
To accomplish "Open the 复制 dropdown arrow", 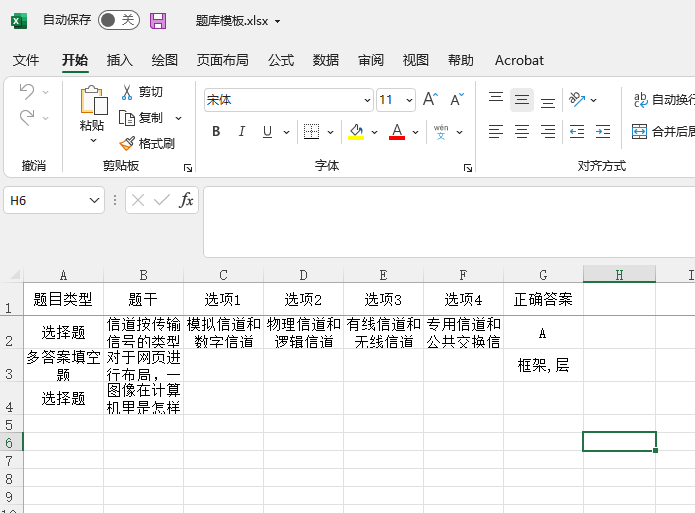I will point(178,118).
